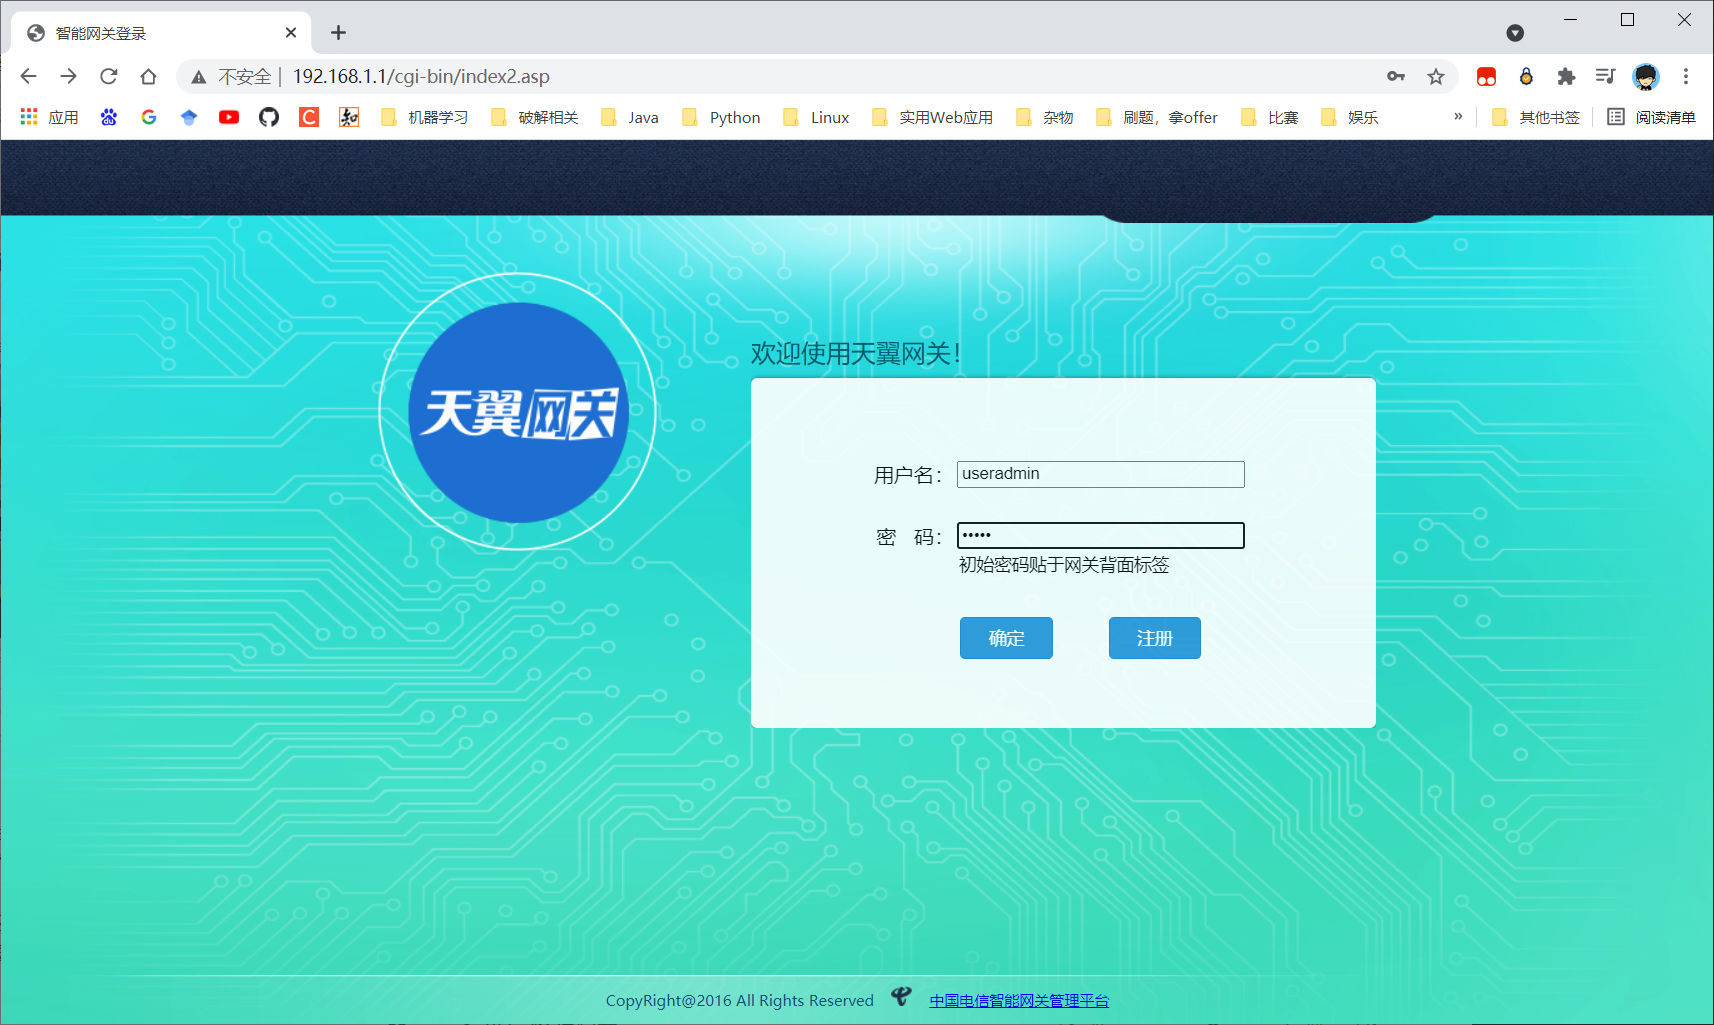
Task: Reload the gateway login page
Action: [108, 76]
